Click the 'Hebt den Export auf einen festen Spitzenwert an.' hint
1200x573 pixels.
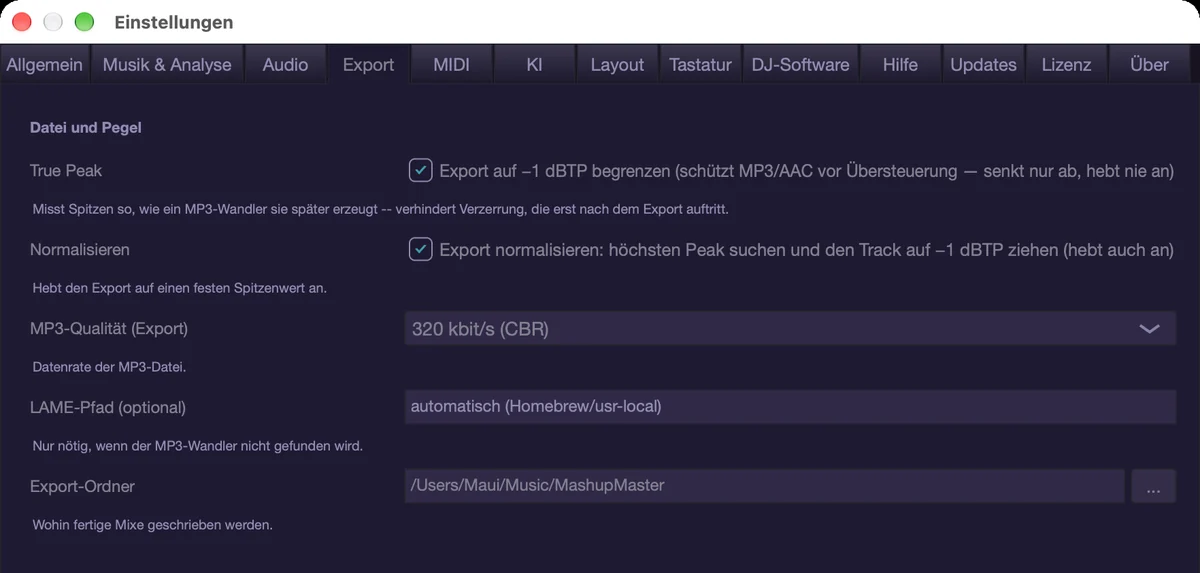click(180, 288)
